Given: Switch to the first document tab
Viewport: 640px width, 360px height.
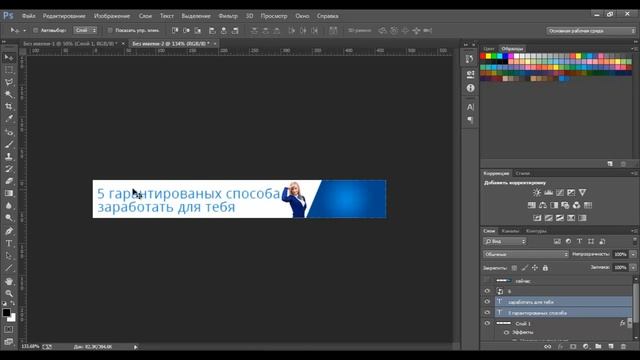Looking at the screenshot, I should (x=70, y=43).
